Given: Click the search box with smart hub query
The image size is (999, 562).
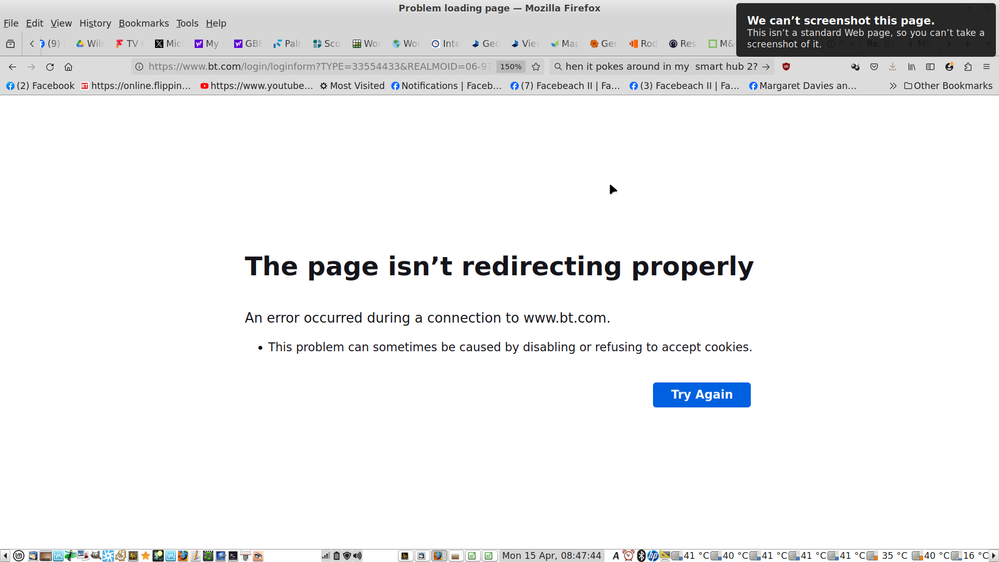Looking at the screenshot, I should 661,66.
